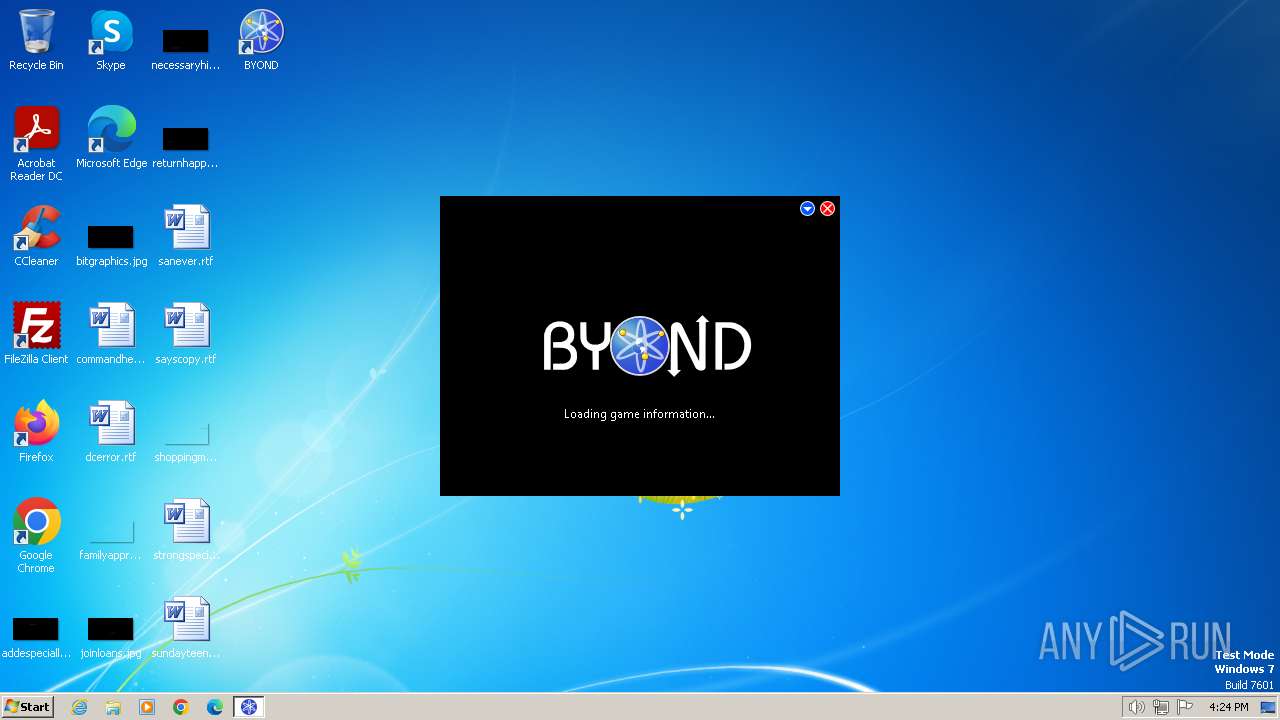The image size is (1280, 720).
Task: Open the network tray icon
Action: tap(1161, 707)
